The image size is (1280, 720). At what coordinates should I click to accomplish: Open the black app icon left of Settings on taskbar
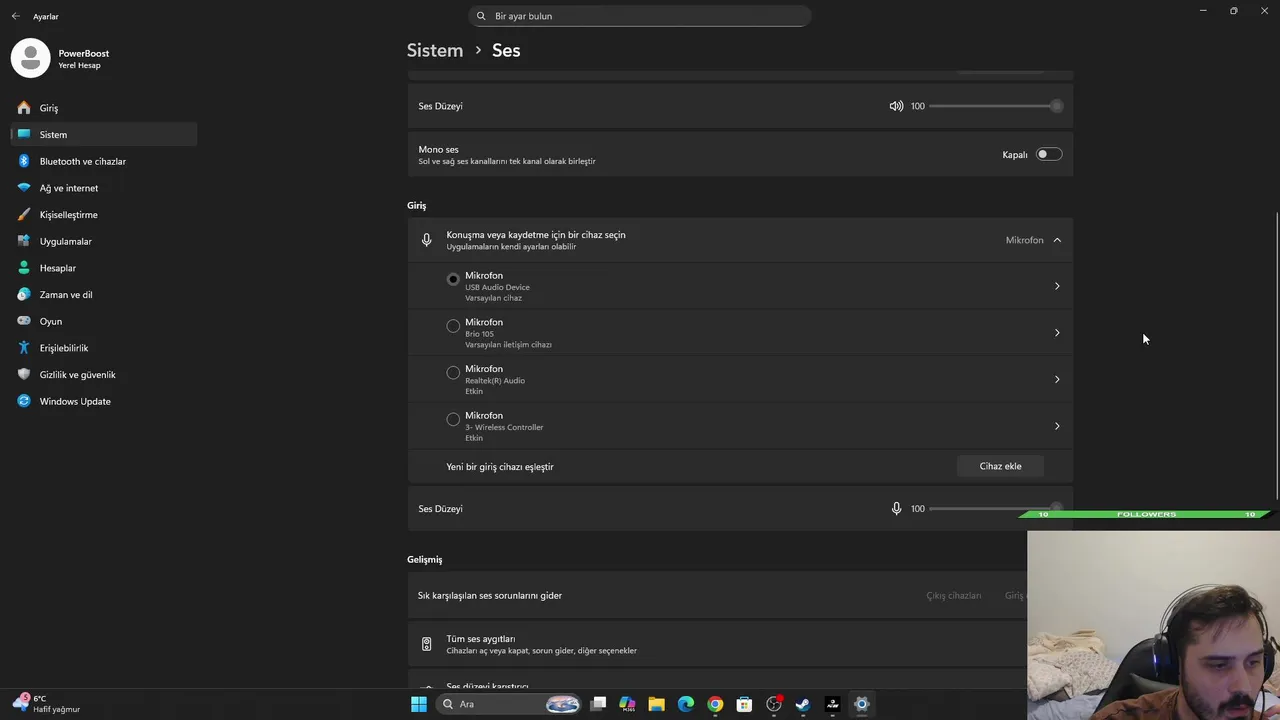(832, 704)
